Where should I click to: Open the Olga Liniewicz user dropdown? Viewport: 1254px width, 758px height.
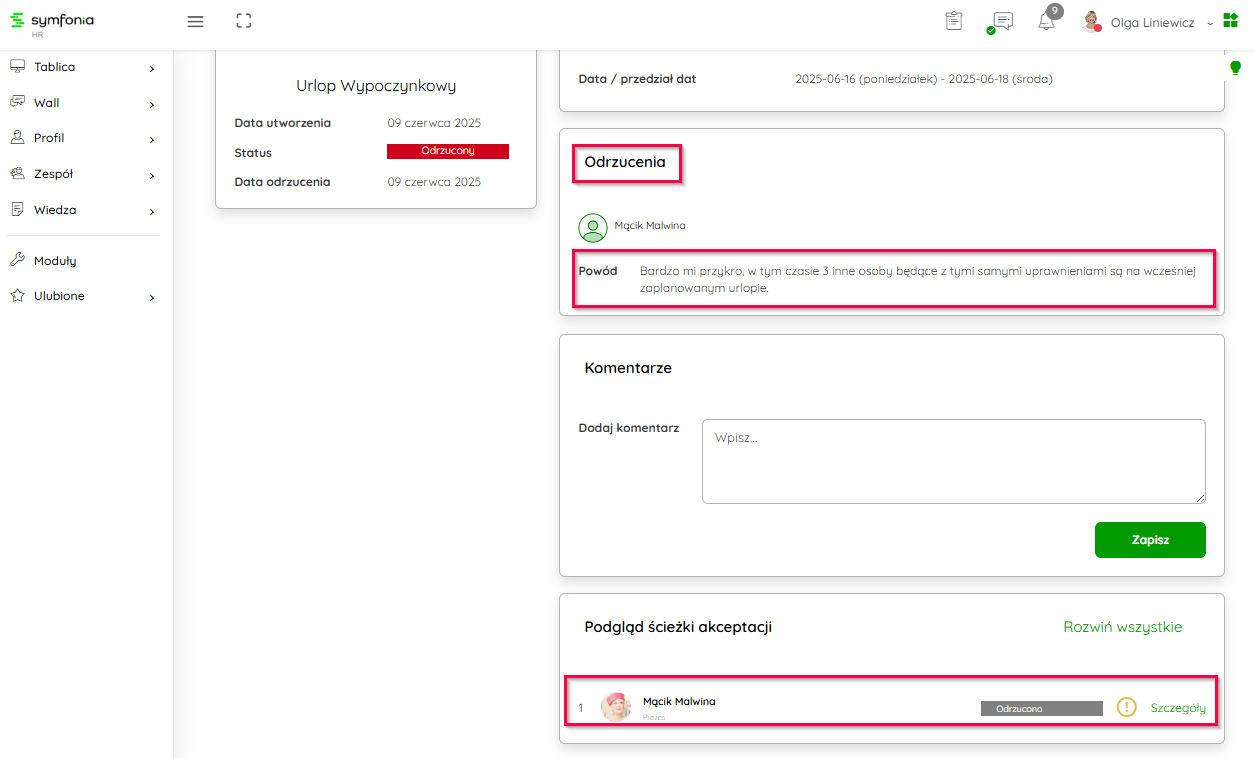[1151, 22]
